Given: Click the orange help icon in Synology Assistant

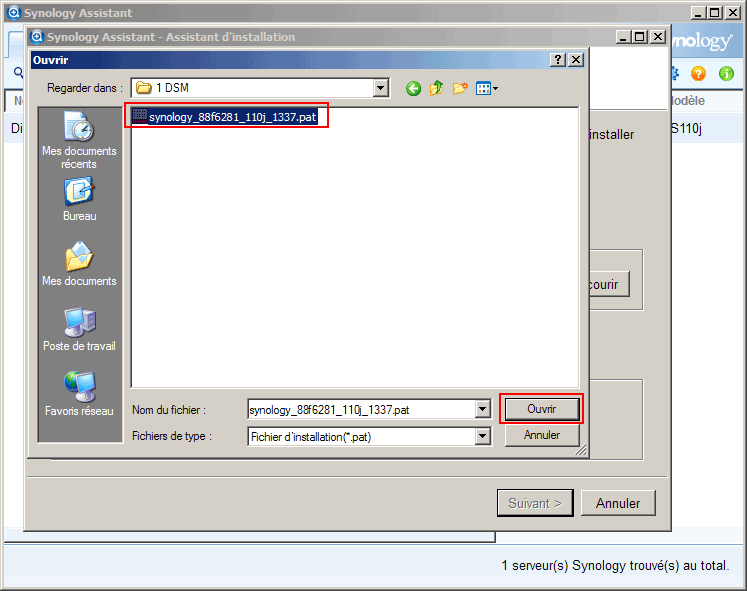Looking at the screenshot, I should coord(698,73).
